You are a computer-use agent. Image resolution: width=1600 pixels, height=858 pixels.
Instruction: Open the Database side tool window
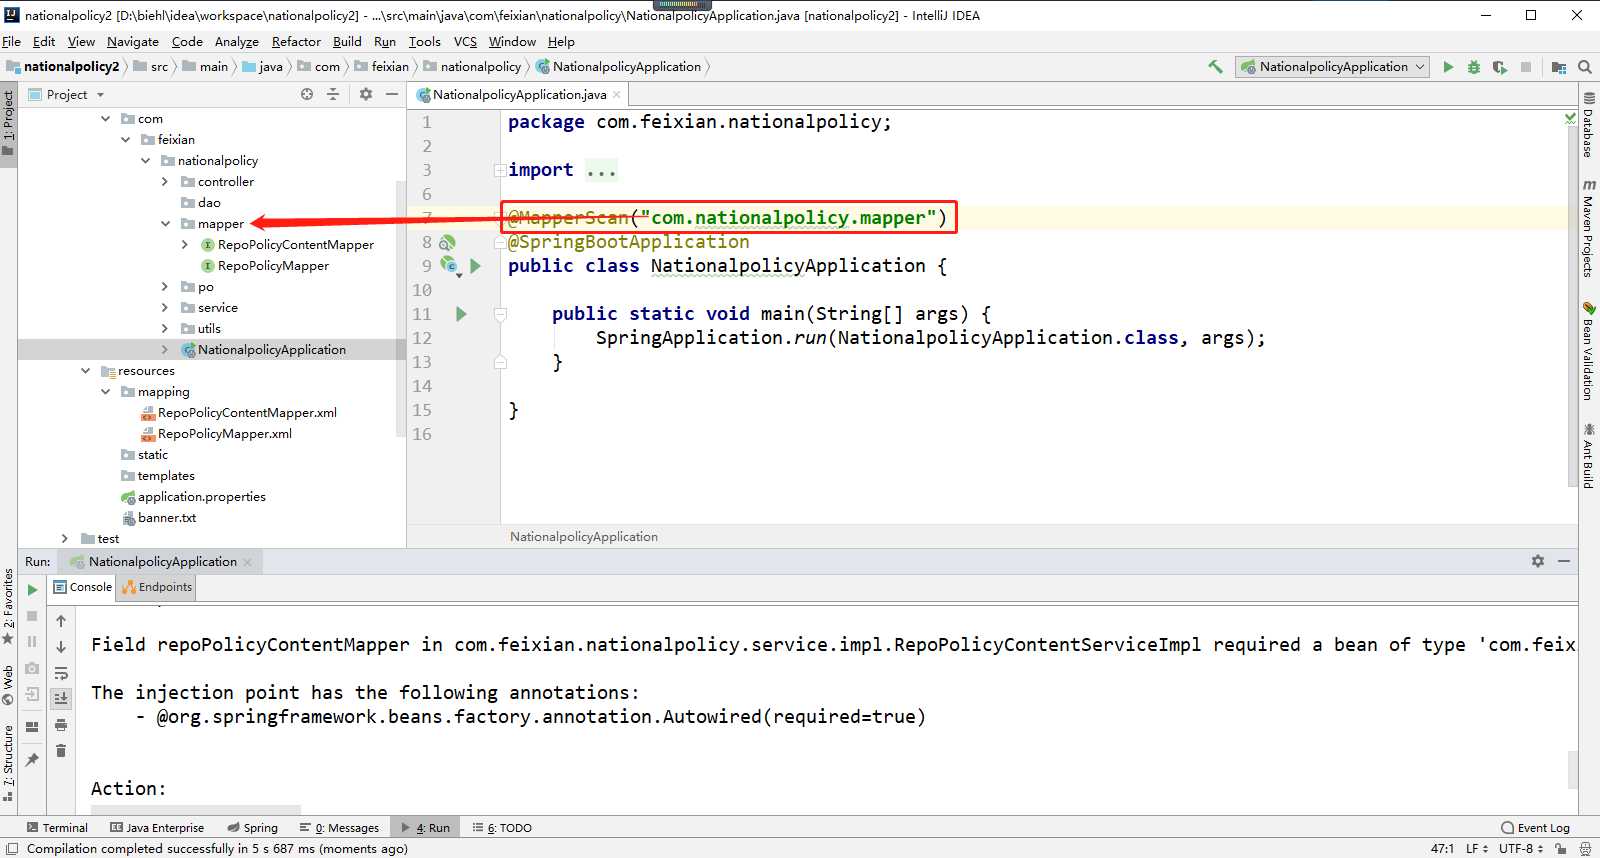point(1588,124)
